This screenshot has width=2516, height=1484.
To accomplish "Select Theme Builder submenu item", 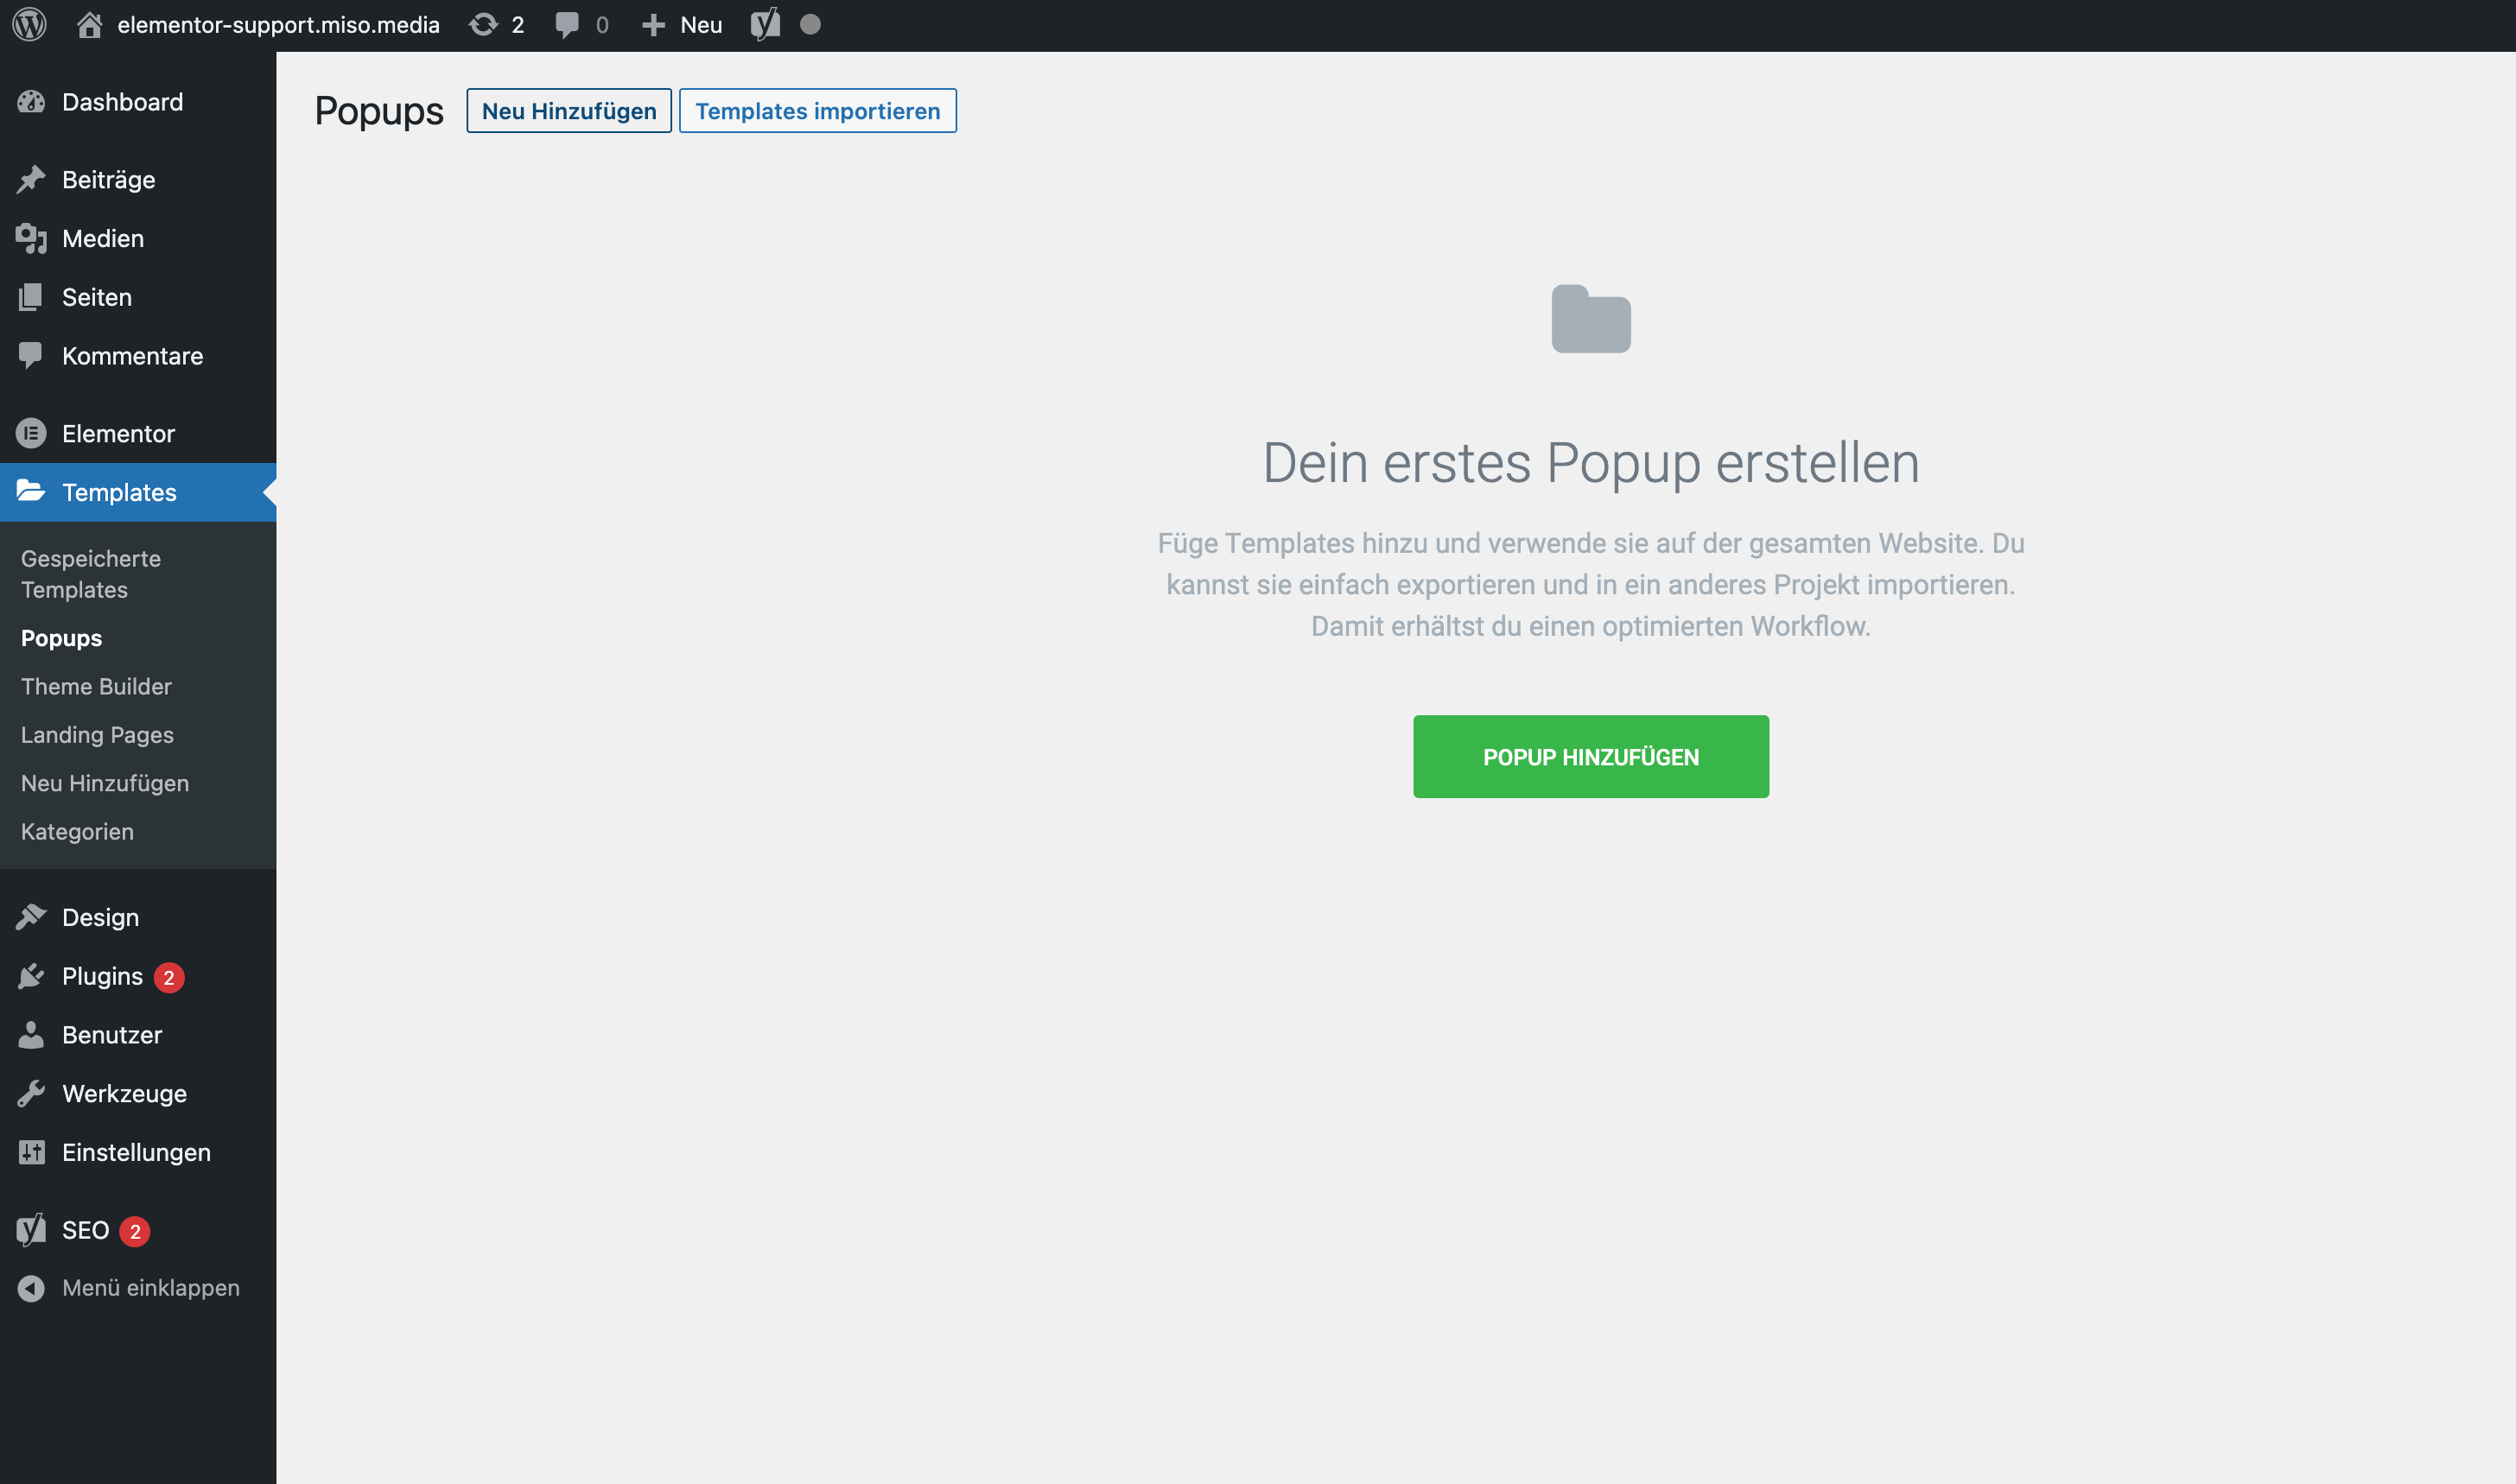I will [96, 686].
